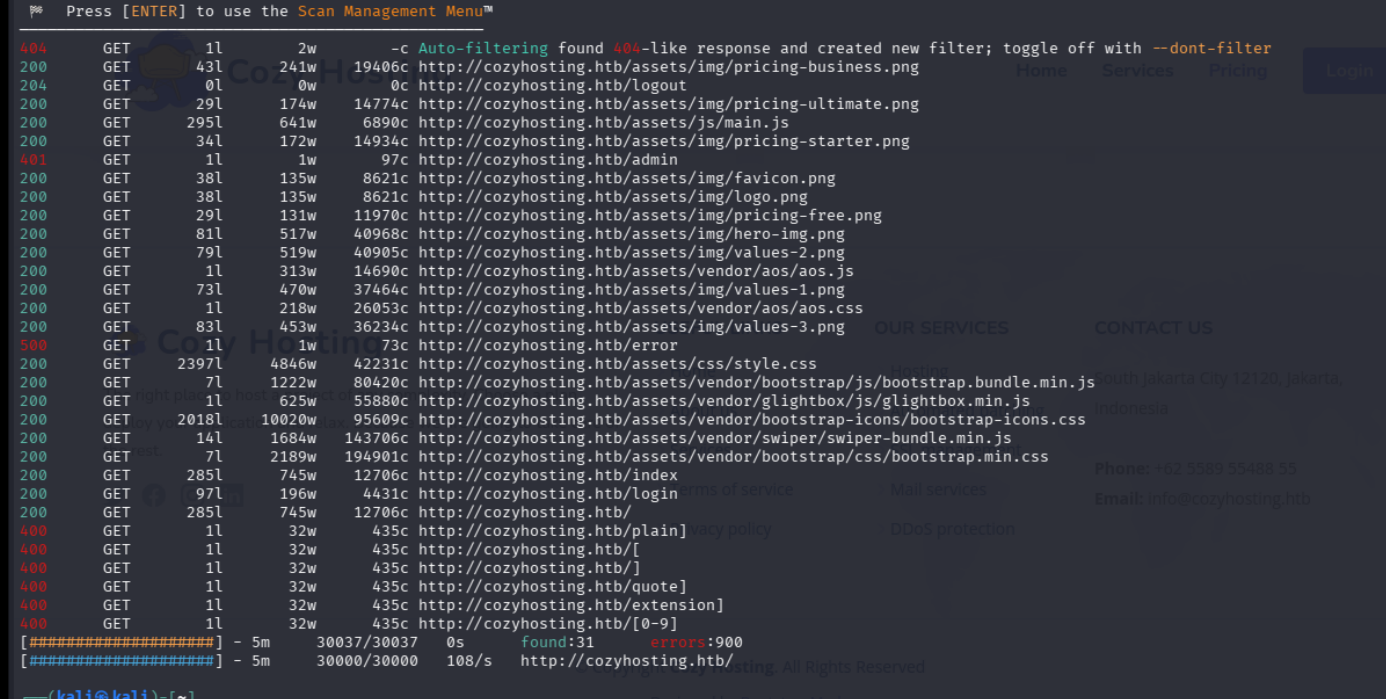Click the info@cozyhosting.htb email address

(1228, 498)
